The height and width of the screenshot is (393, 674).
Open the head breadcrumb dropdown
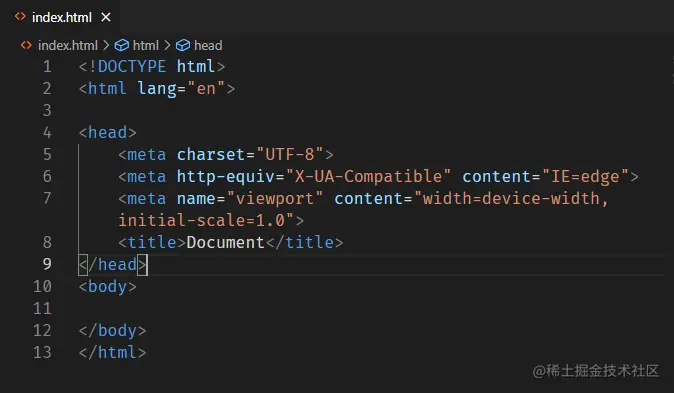208,45
